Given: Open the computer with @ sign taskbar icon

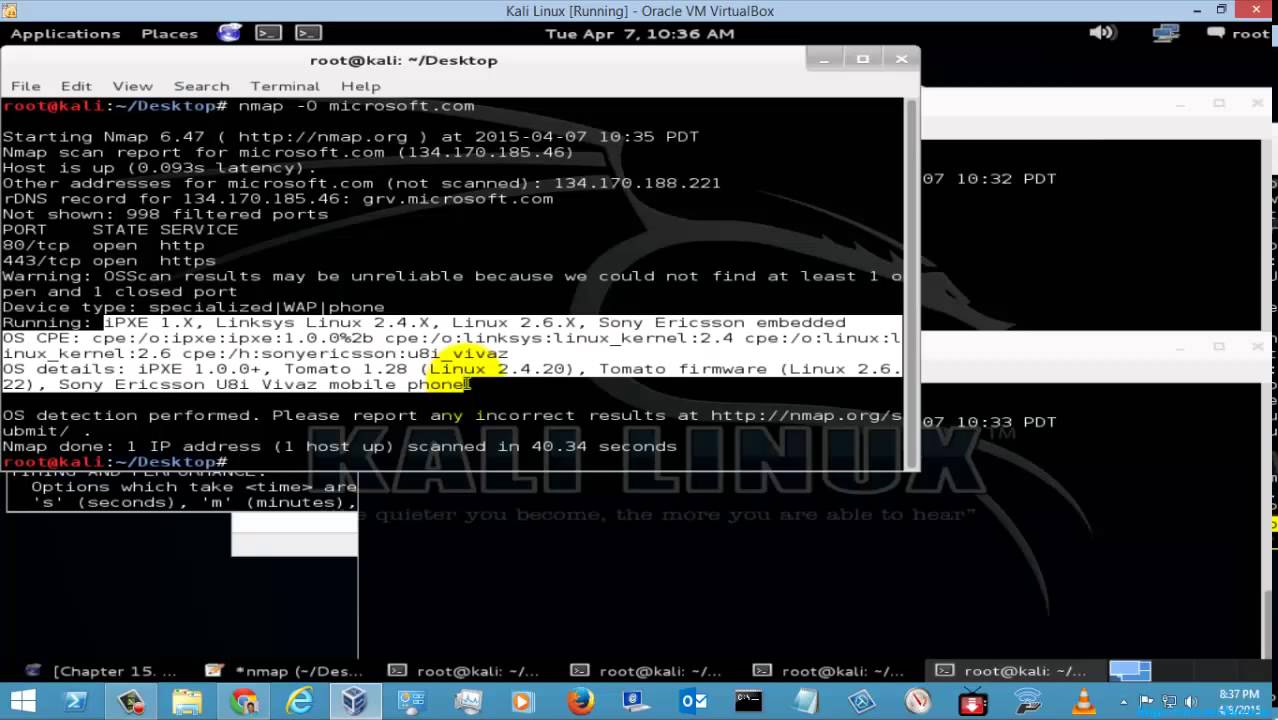Looking at the screenshot, I should point(636,702).
